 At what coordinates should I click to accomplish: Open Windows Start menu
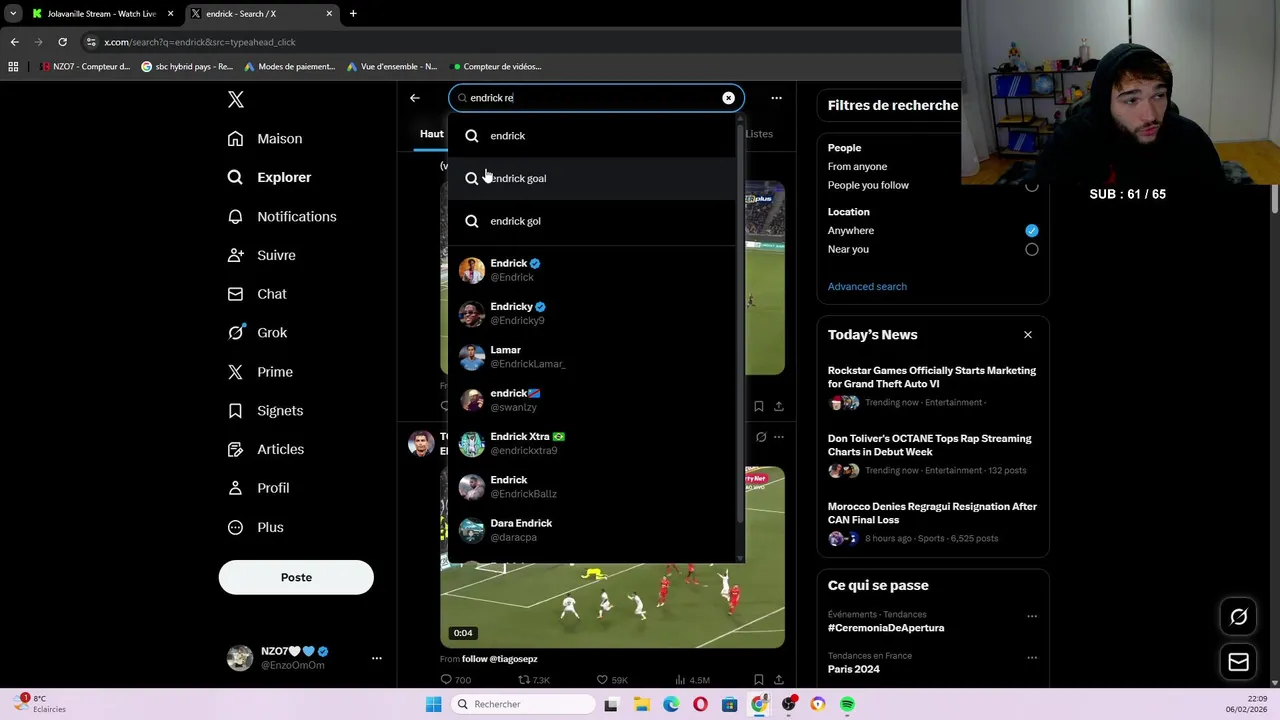pos(433,704)
